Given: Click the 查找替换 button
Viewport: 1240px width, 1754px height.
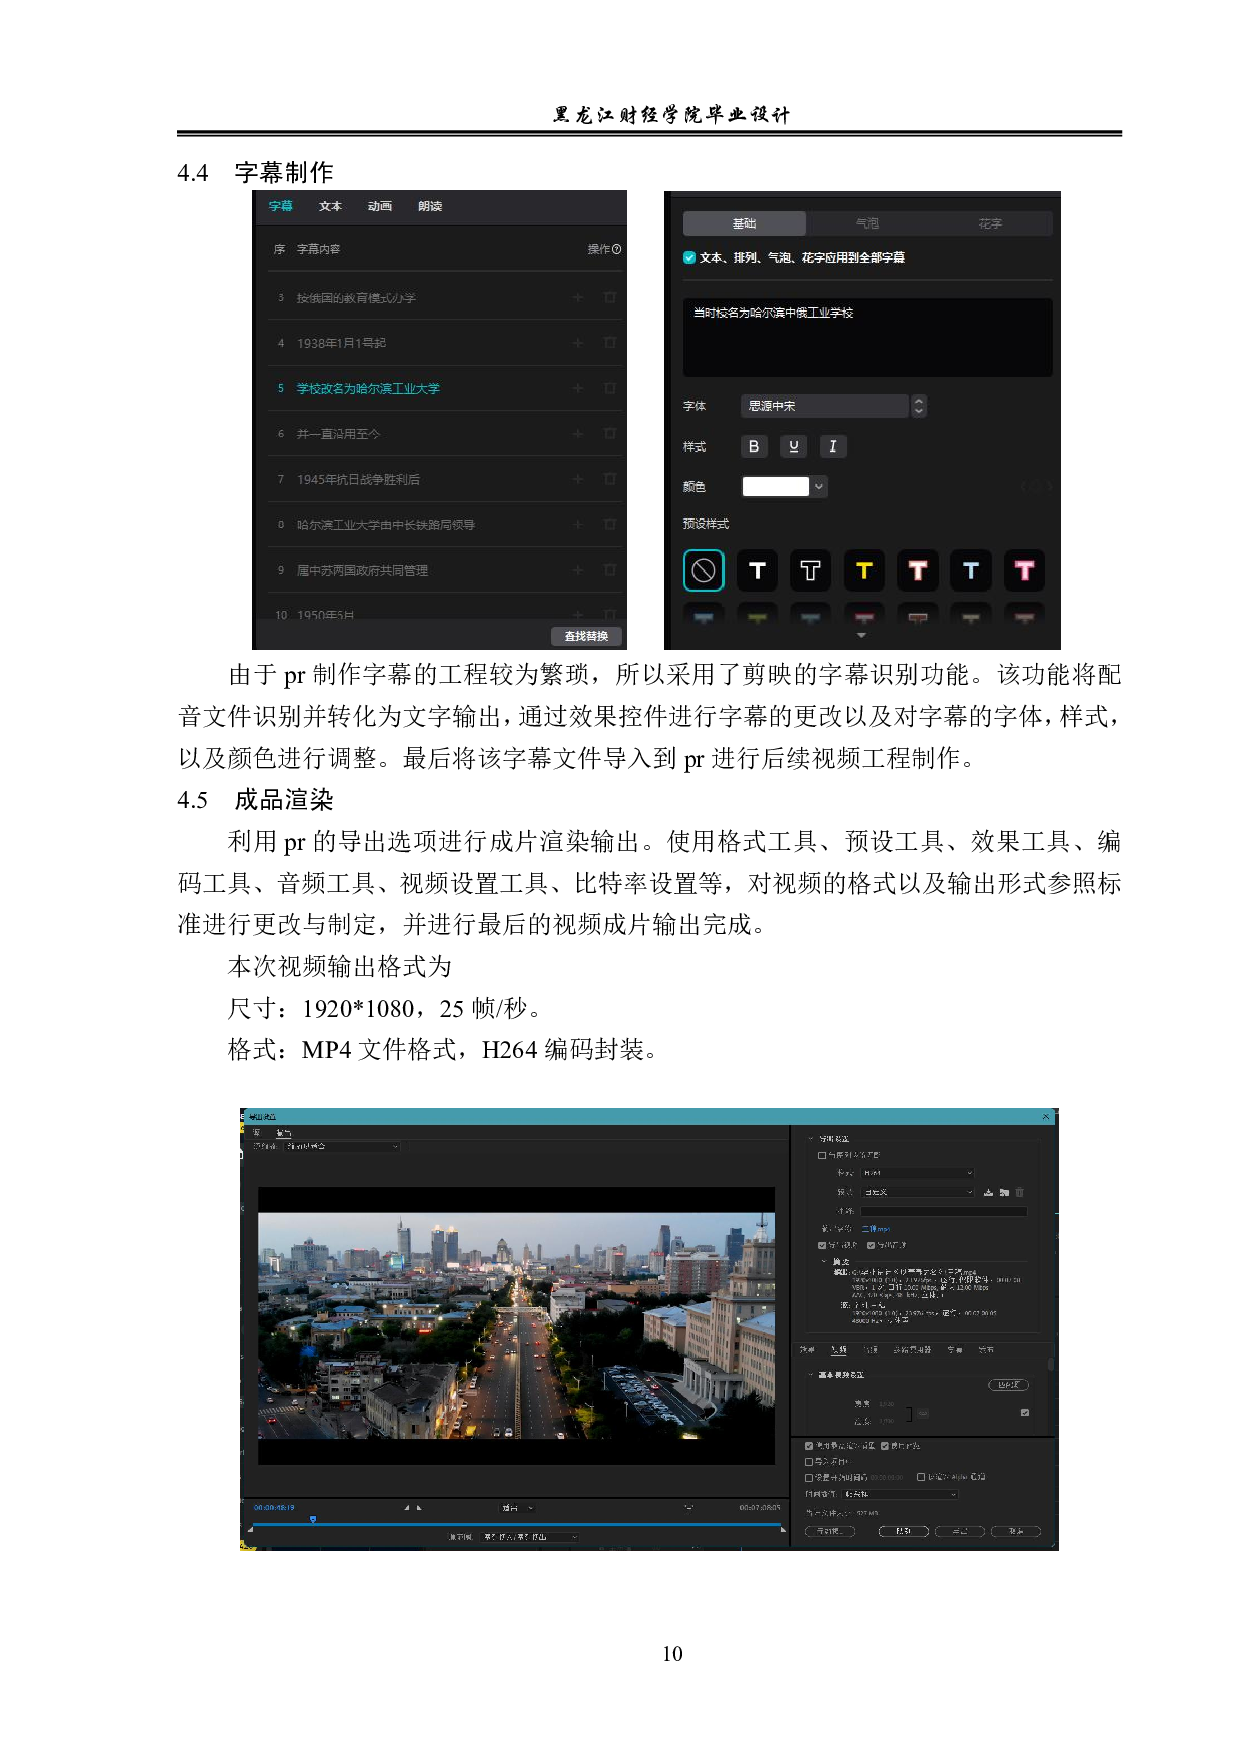Looking at the screenshot, I should [586, 636].
